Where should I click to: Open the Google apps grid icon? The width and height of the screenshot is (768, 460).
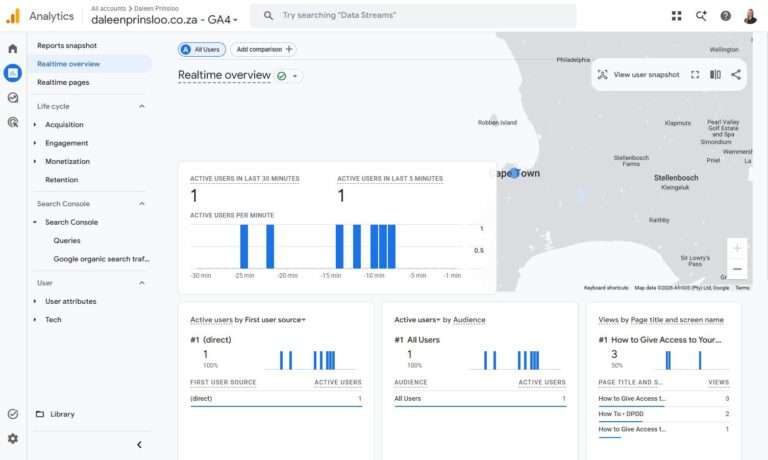click(676, 16)
